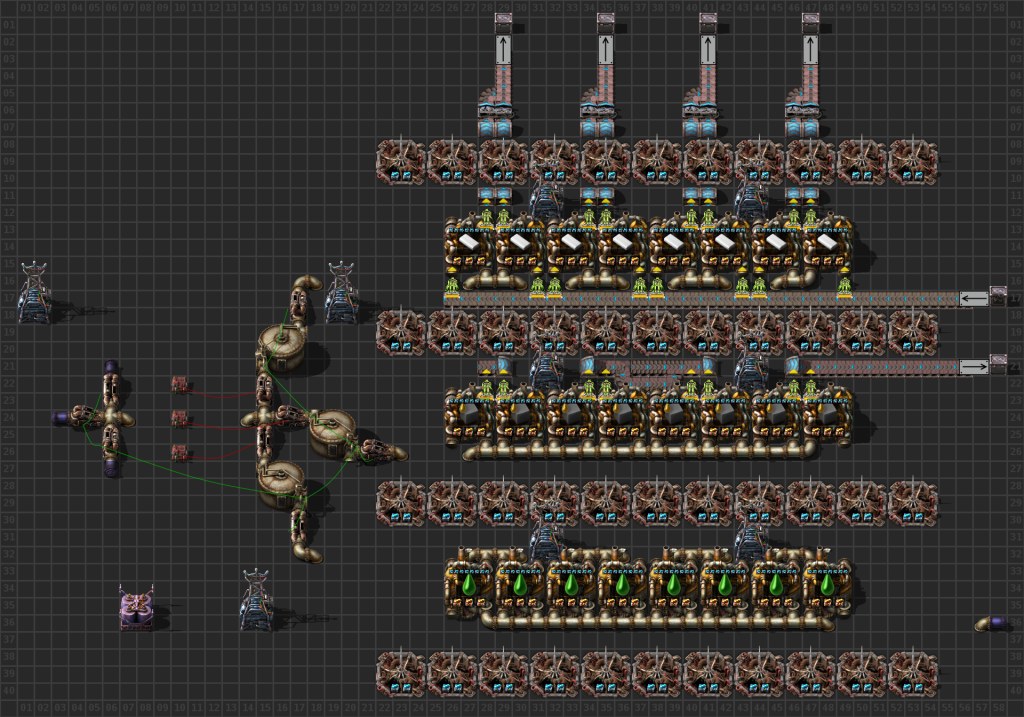Open the rightmost green-drop chemical plant
The height and width of the screenshot is (717, 1024).
(x=828, y=586)
